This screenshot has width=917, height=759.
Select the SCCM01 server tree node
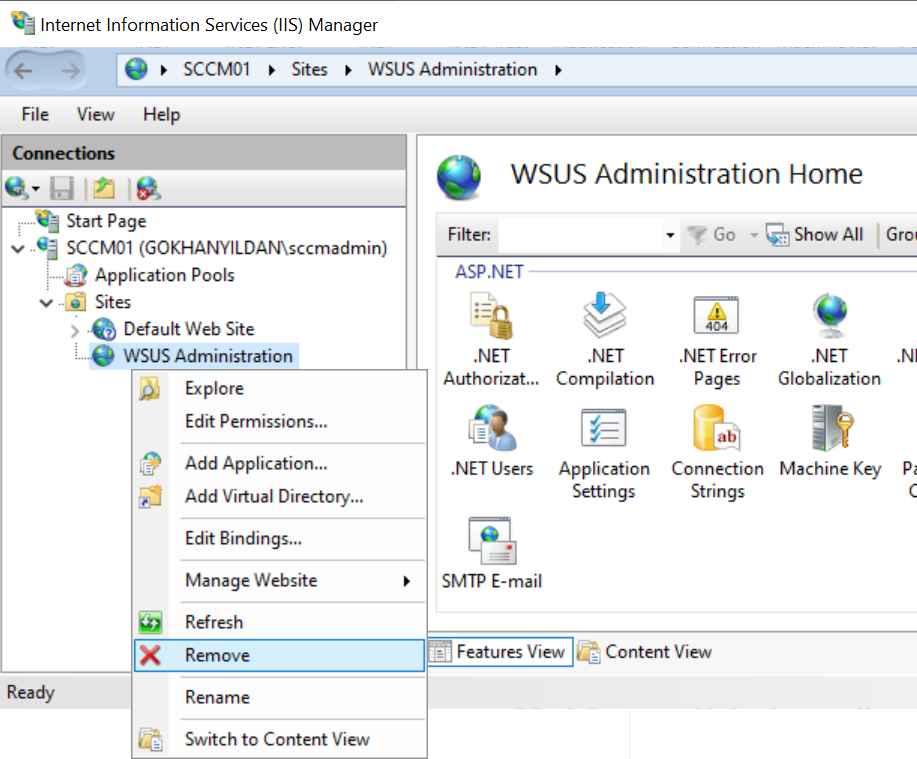click(226, 248)
